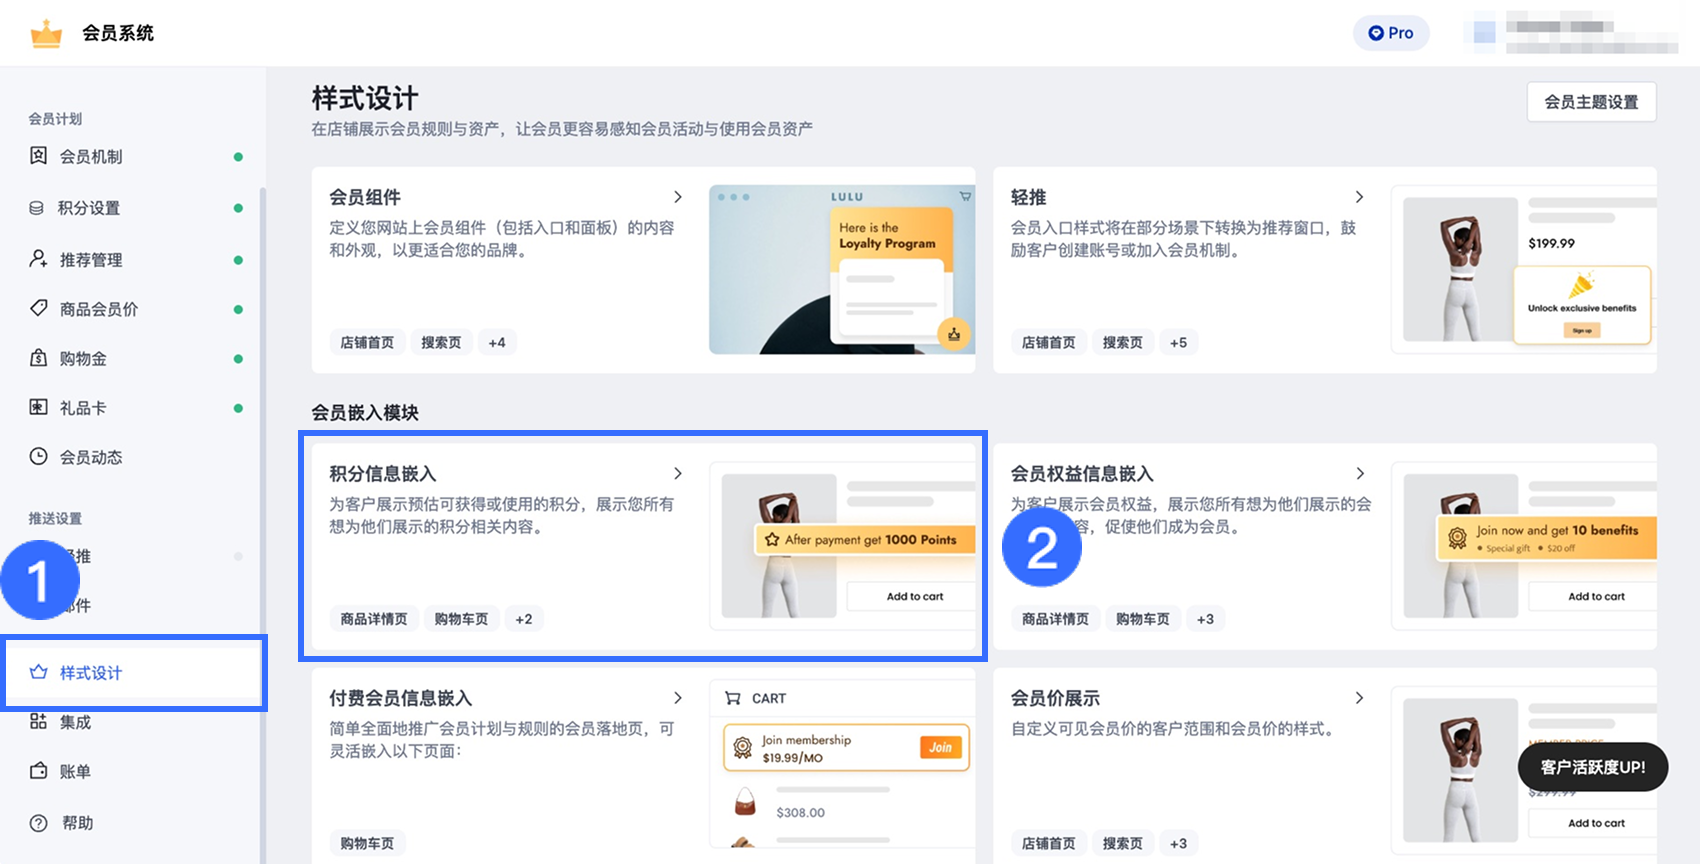Expand the 会员价展示 card arrow
This screenshot has height=864, width=1700.
point(1359,698)
